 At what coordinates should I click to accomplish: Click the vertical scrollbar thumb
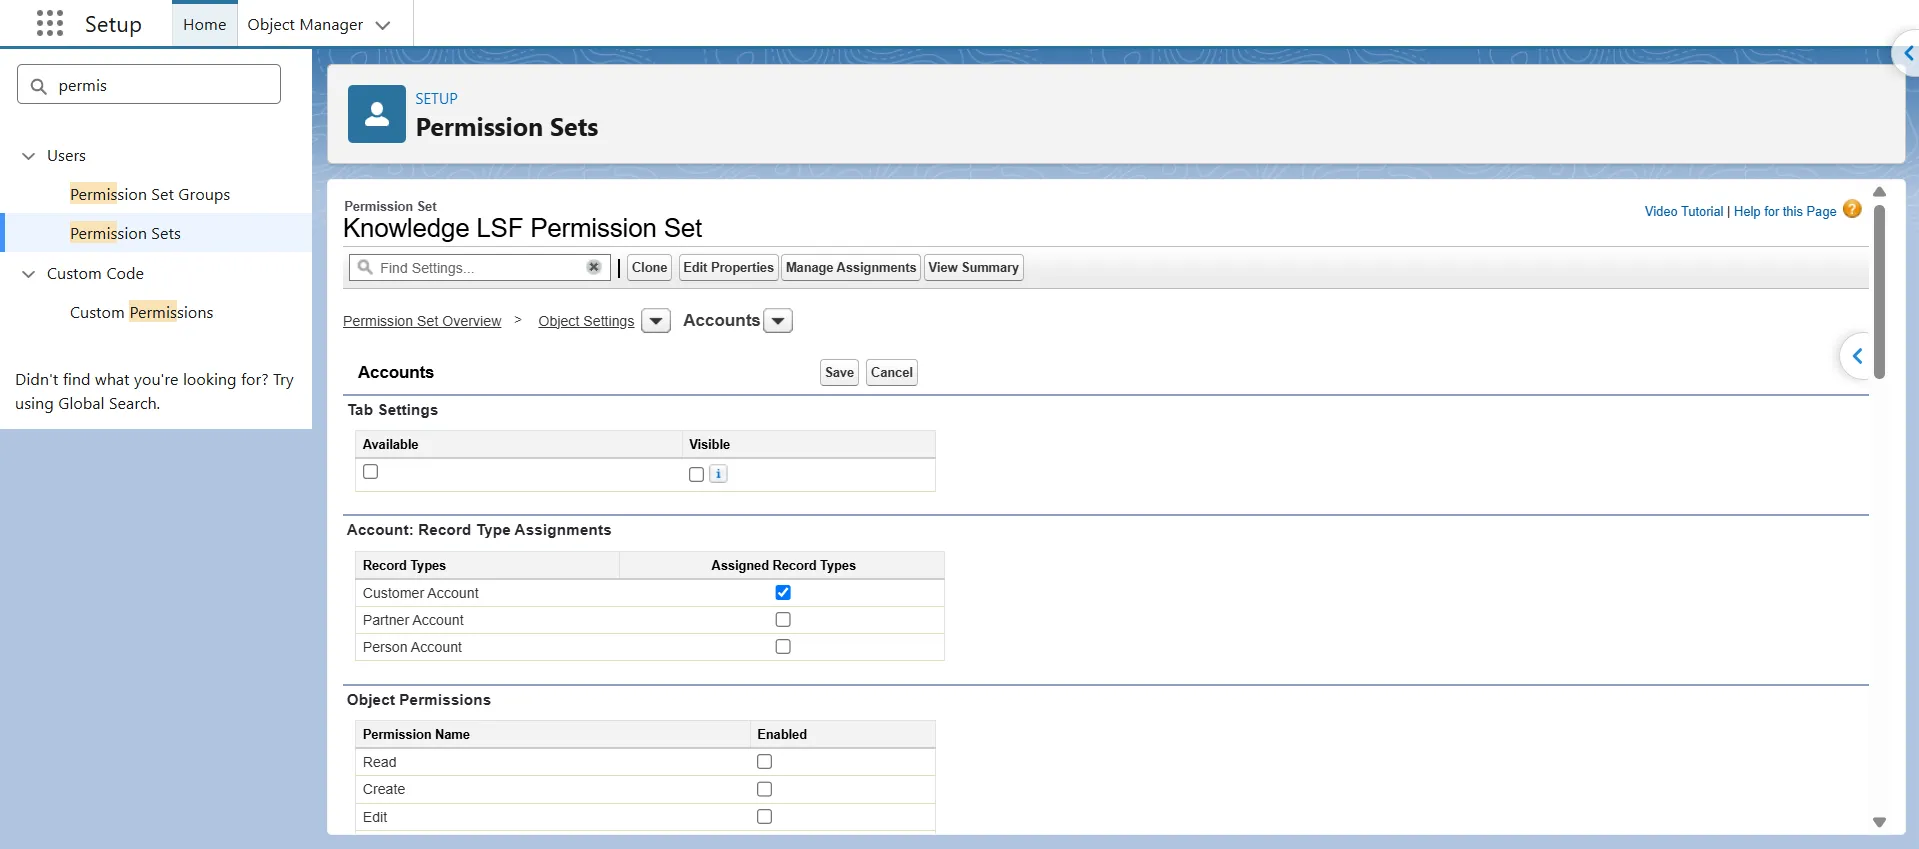tap(1879, 292)
